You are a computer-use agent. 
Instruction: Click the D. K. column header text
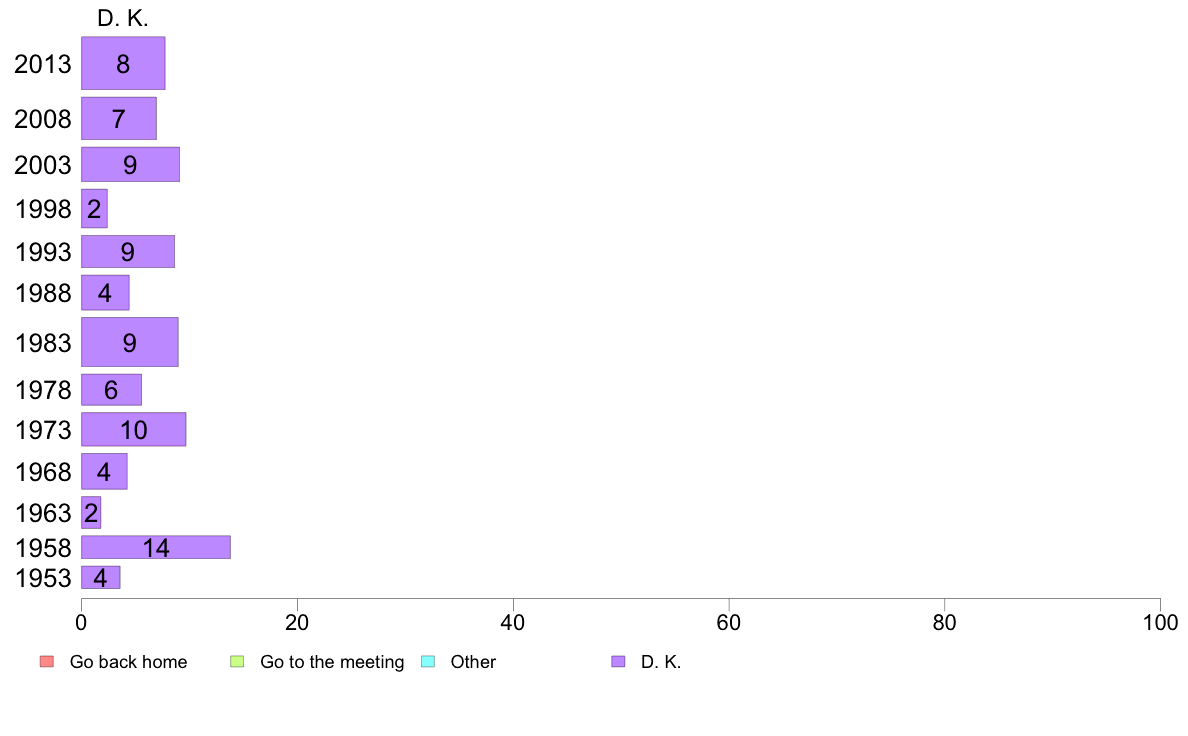tap(123, 18)
